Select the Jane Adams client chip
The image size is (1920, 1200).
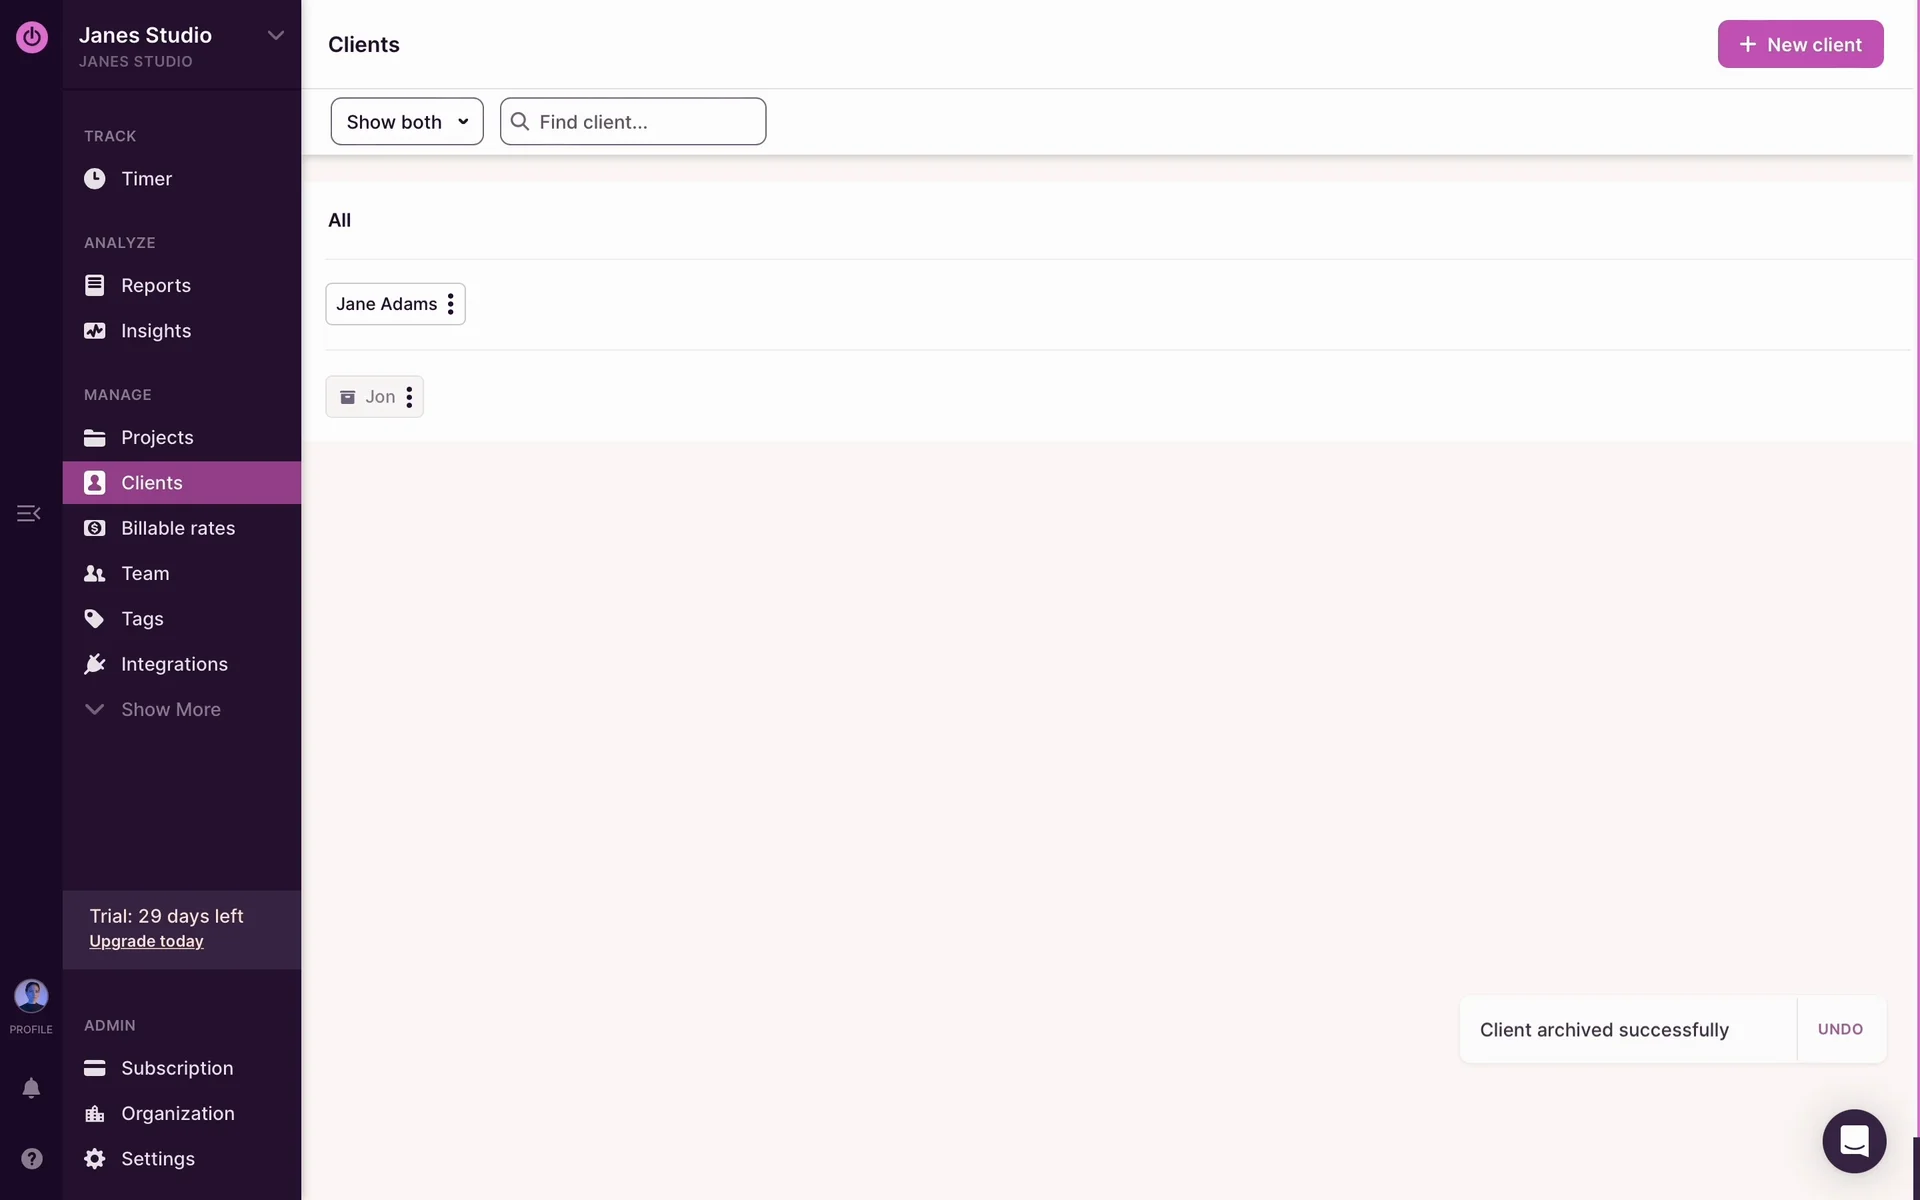385,304
